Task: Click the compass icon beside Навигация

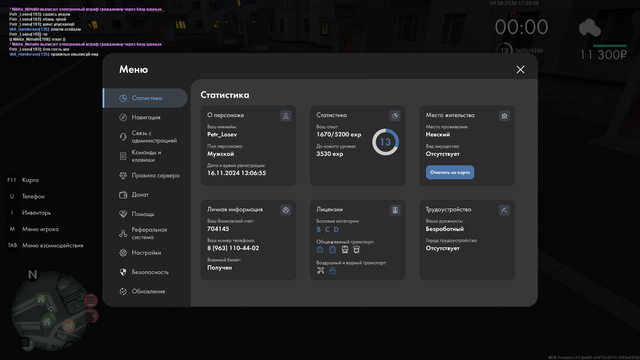Action: [123, 118]
